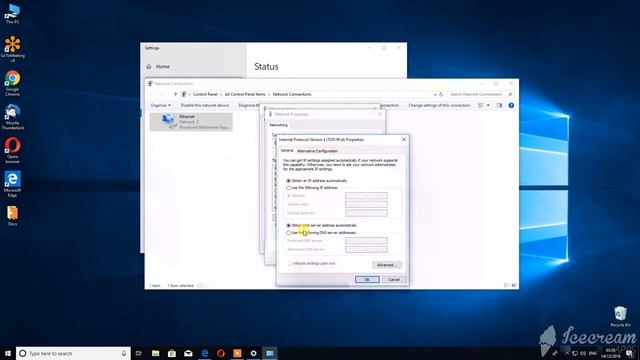This screenshot has width=640, height=360.
Task: Open Action Center notification icon
Action: [630, 353]
